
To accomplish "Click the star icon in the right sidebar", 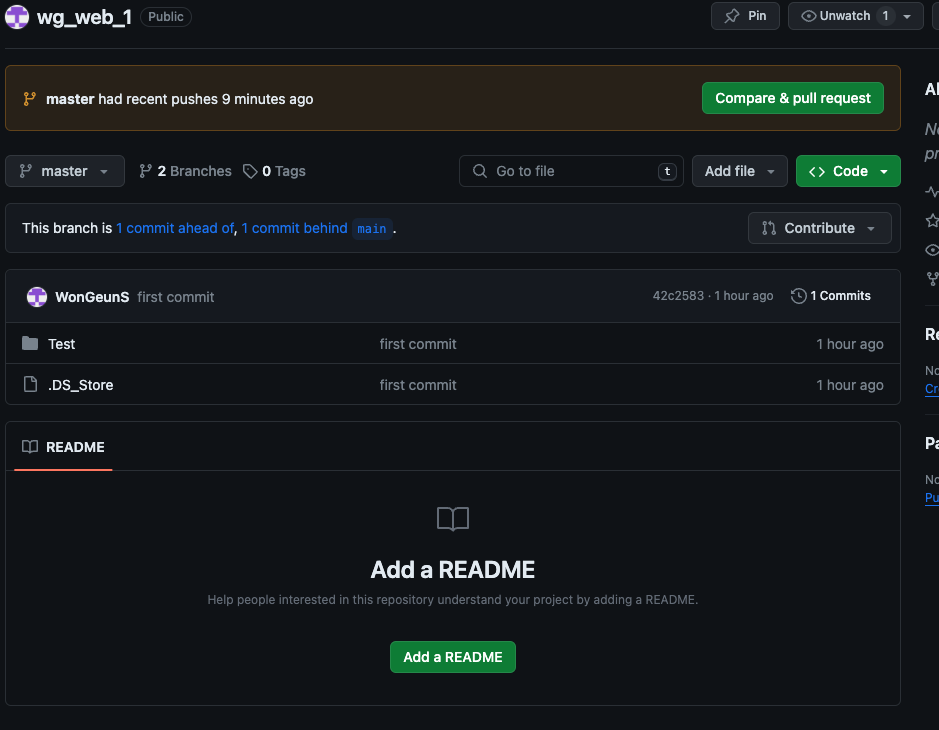I will [932, 220].
